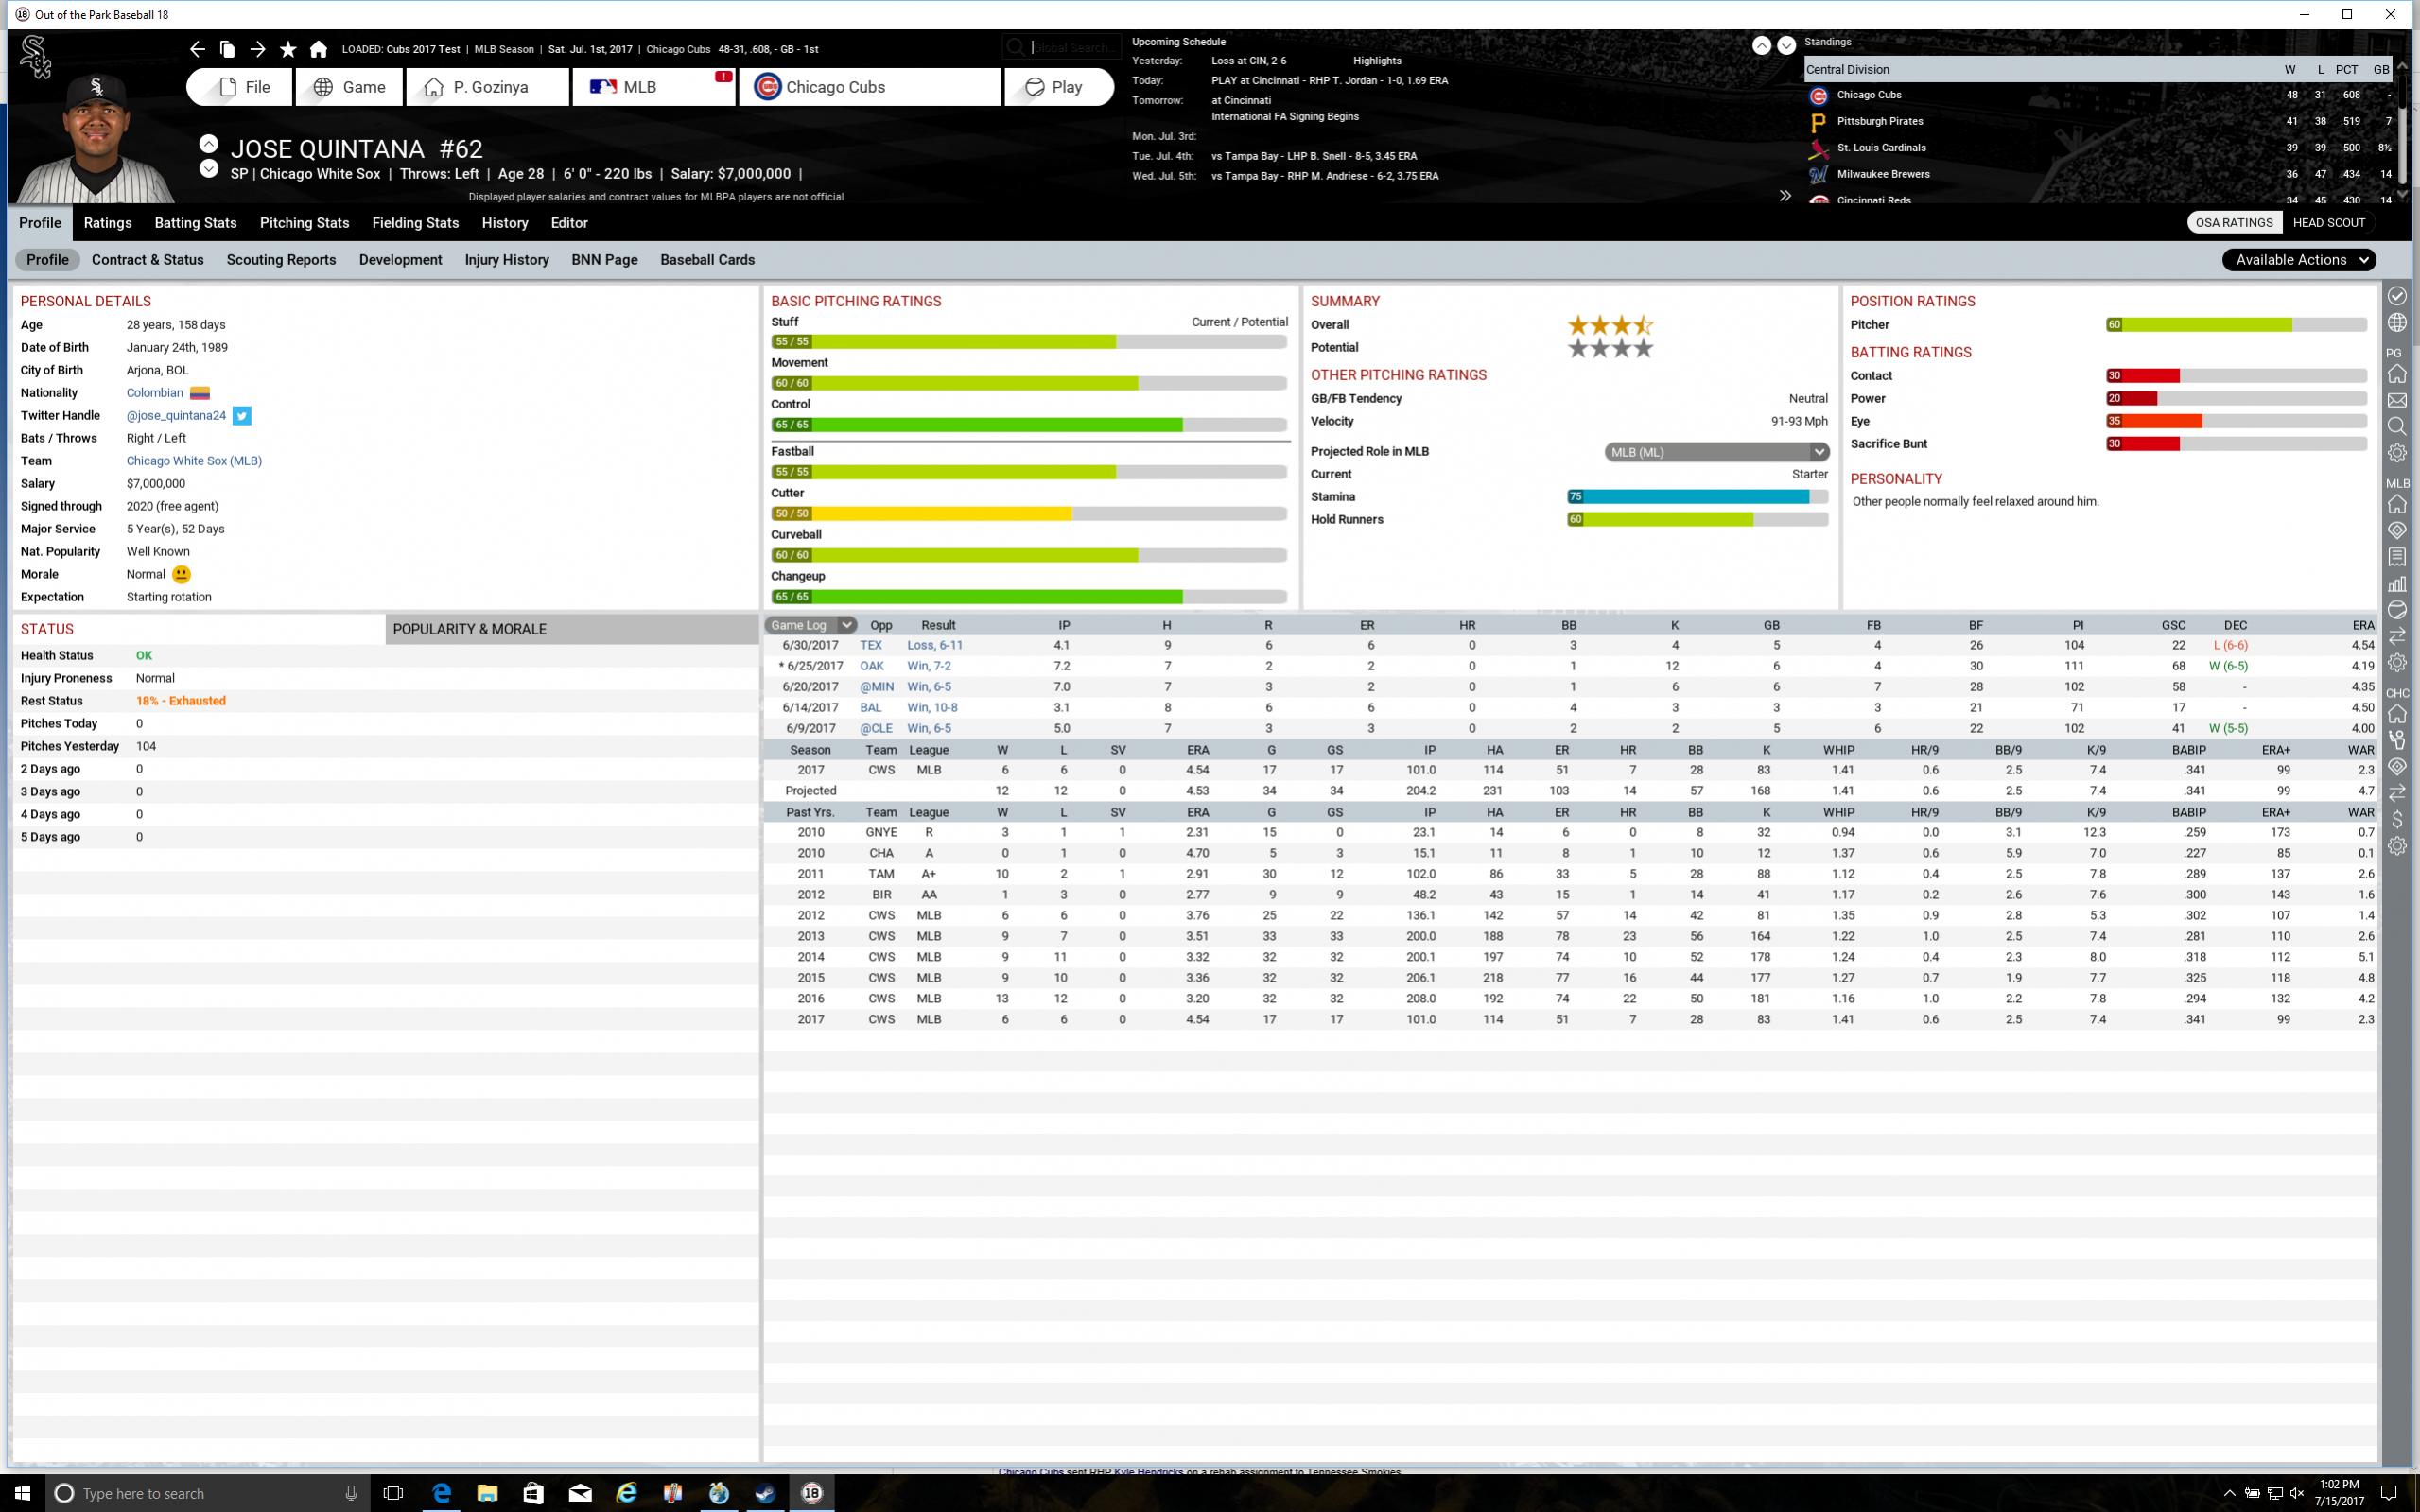Click the bookmark star icon
Image resolution: width=2420 pixels, height=1512 pixels.
click(x=288, y=49)
